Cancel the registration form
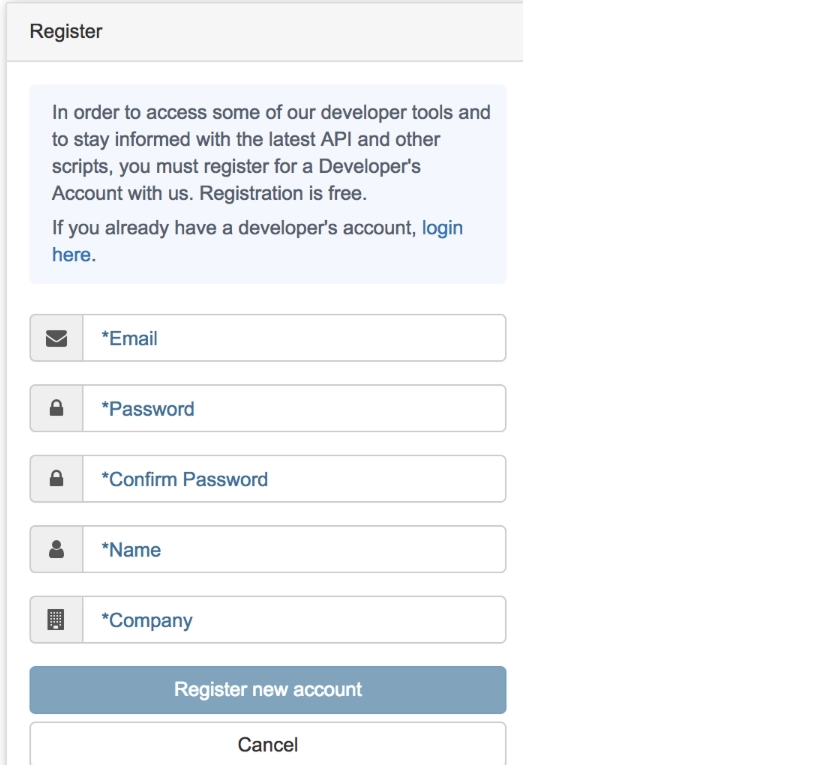This screenshot has width=825, height=765. point(267,745)
